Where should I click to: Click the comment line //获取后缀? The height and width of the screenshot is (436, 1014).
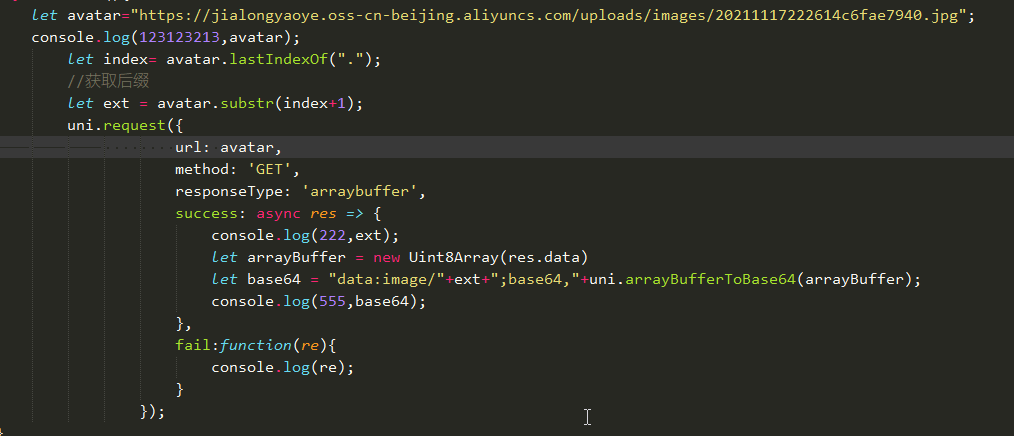(109, 82)
